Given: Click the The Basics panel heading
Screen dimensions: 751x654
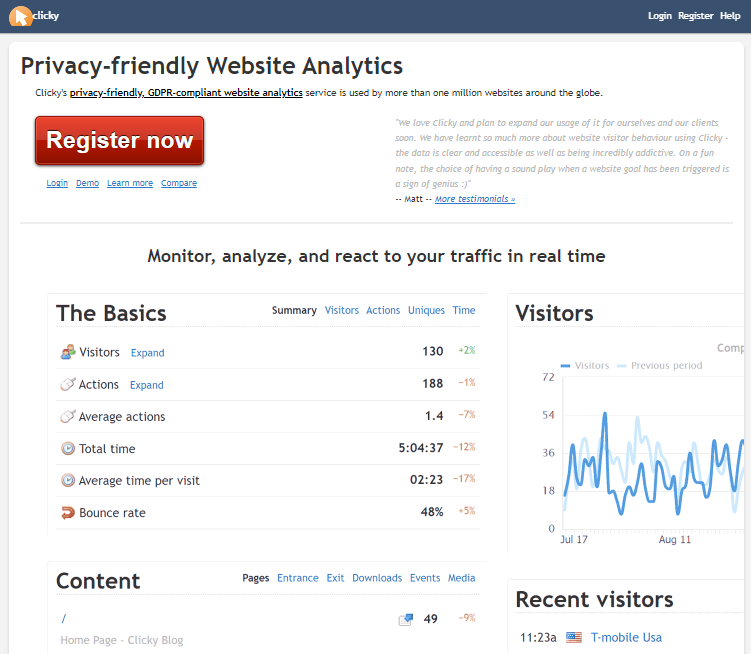Looking at the screenshot, I should click(111, 313).
